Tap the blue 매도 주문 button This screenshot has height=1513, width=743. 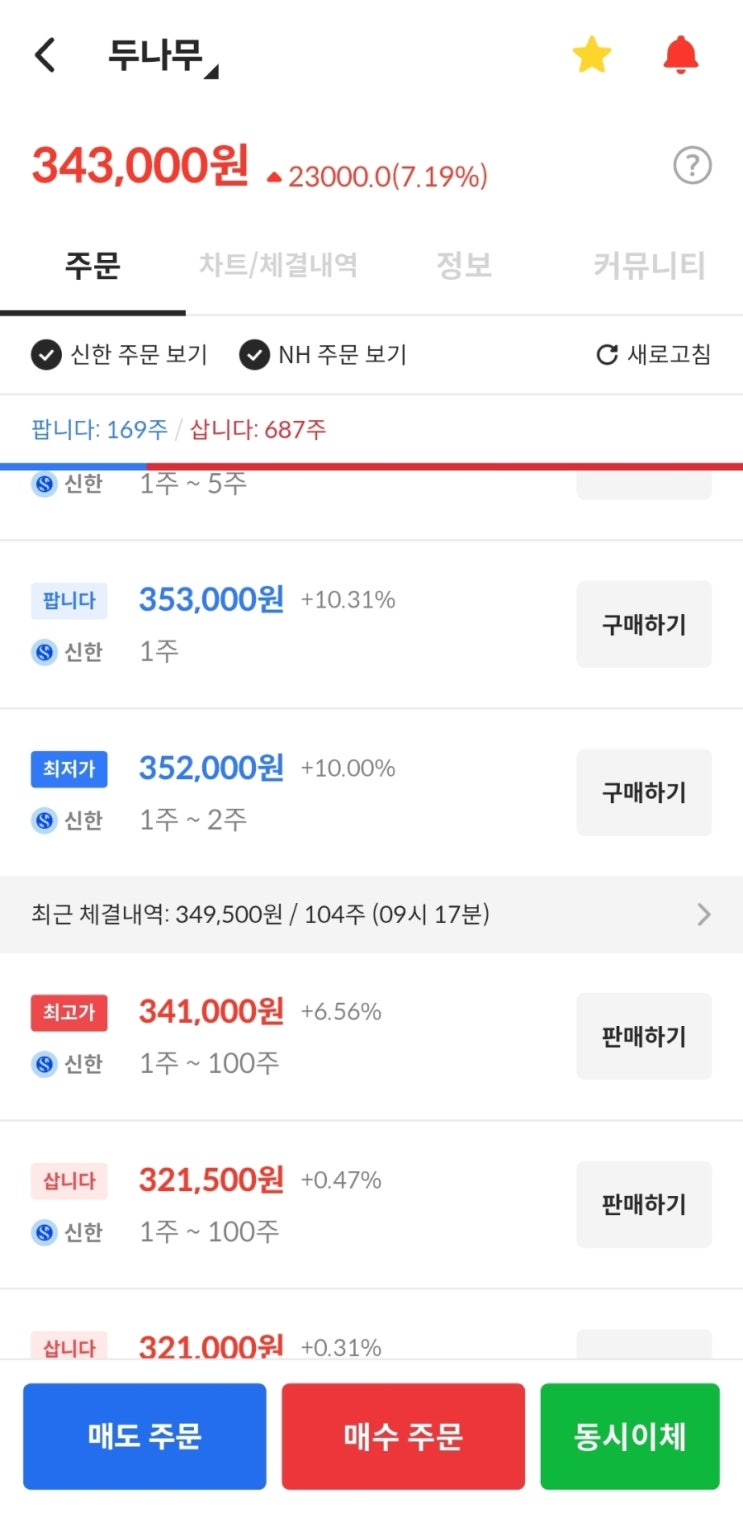(144, 1436)
